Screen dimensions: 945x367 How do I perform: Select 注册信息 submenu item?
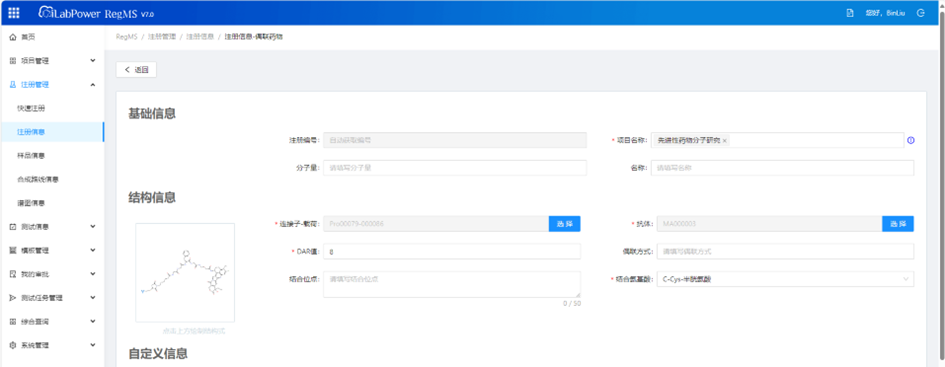(x=52, y=132)
